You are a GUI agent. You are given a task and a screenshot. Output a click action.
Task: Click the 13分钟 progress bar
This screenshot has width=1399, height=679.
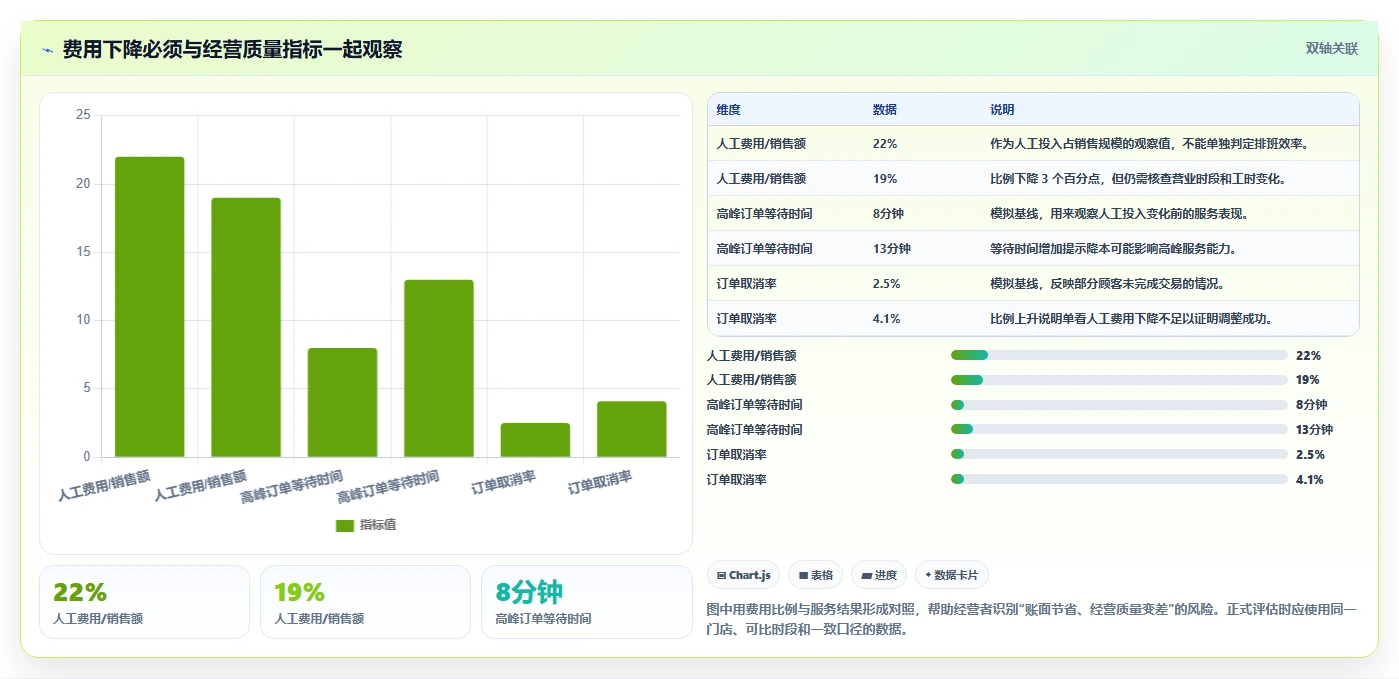click(1119, 430)
